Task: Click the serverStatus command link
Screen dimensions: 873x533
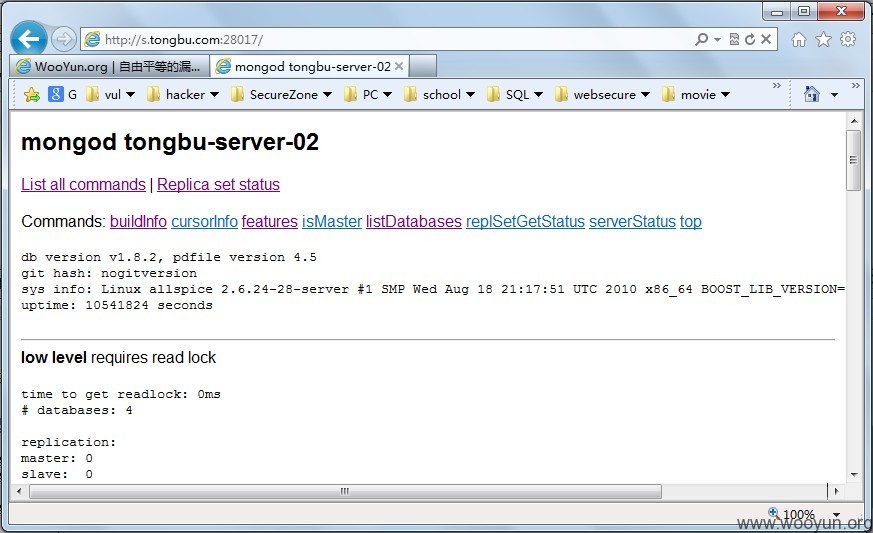Action: pos(632,222)
